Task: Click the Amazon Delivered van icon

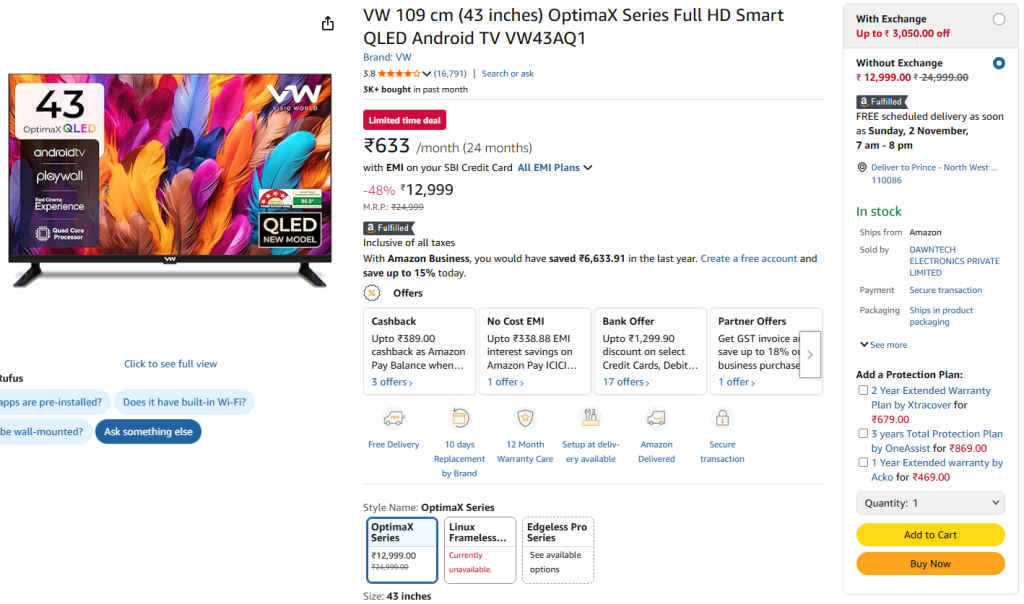Action: 656,418
